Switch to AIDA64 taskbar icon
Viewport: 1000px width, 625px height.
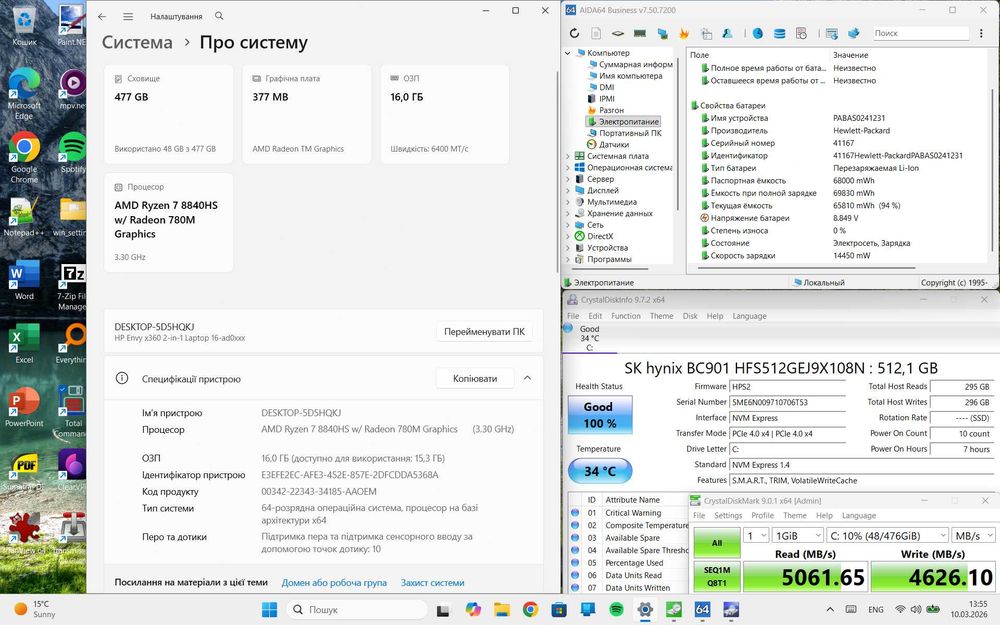702,610
